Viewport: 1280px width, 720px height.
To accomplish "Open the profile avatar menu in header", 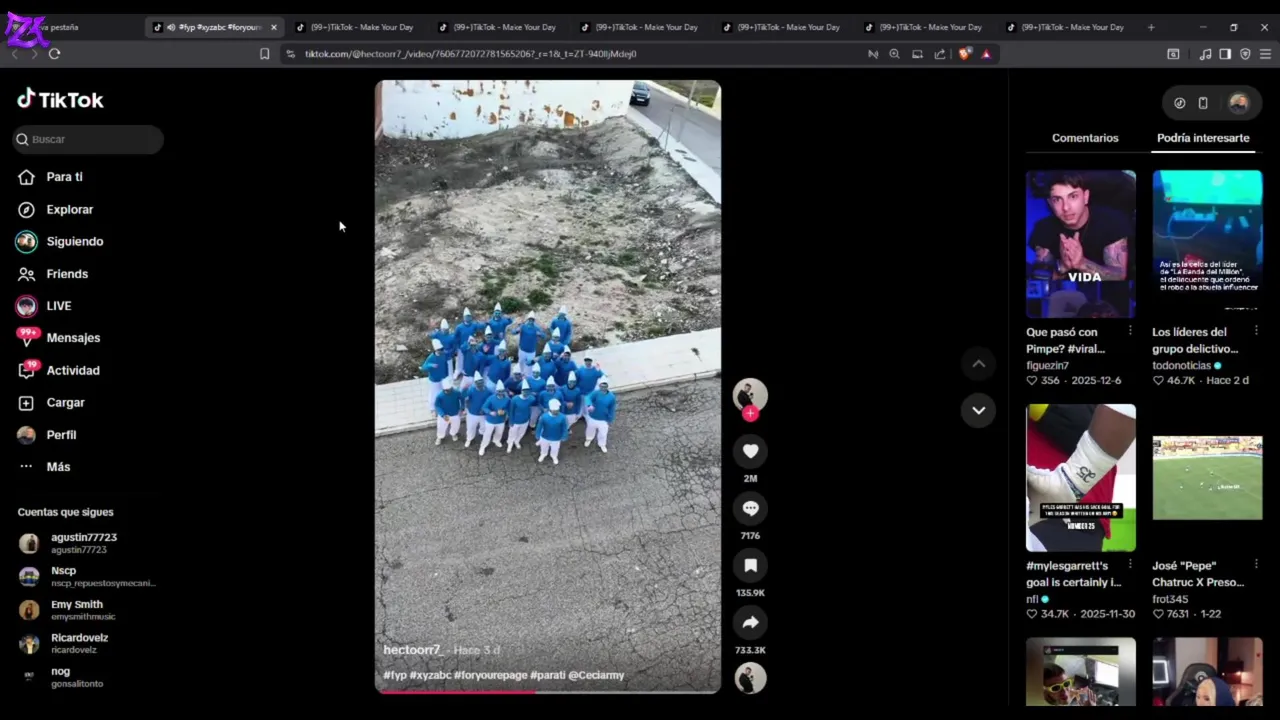I will 1239,103.
